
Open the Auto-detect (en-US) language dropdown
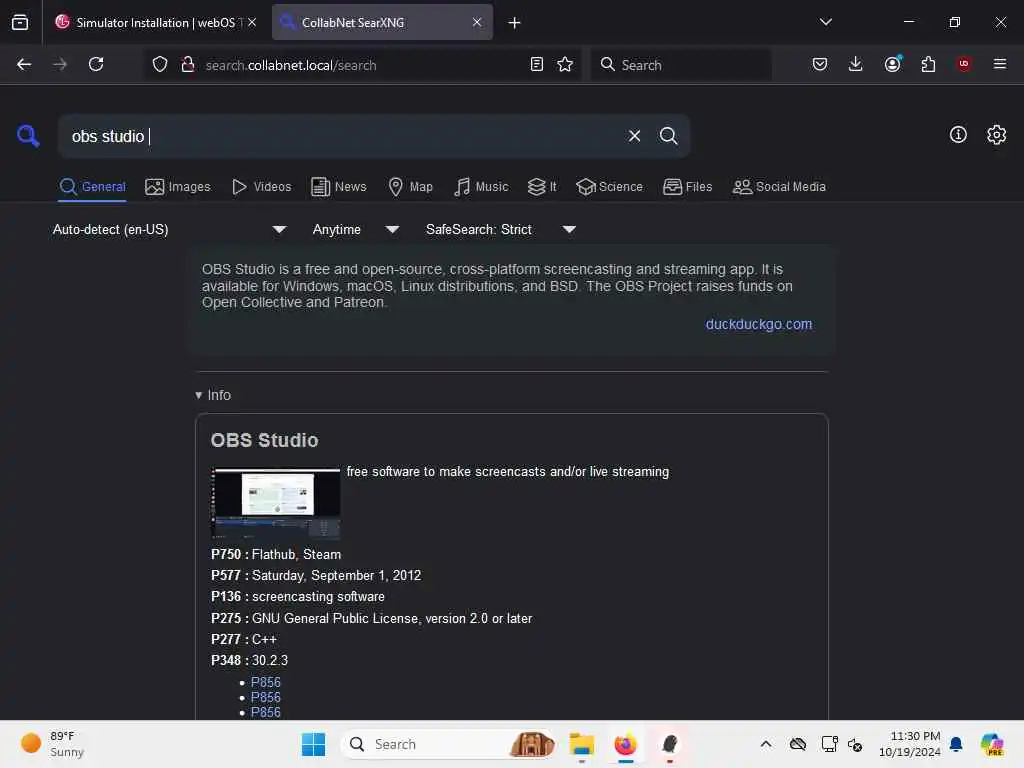169,230
